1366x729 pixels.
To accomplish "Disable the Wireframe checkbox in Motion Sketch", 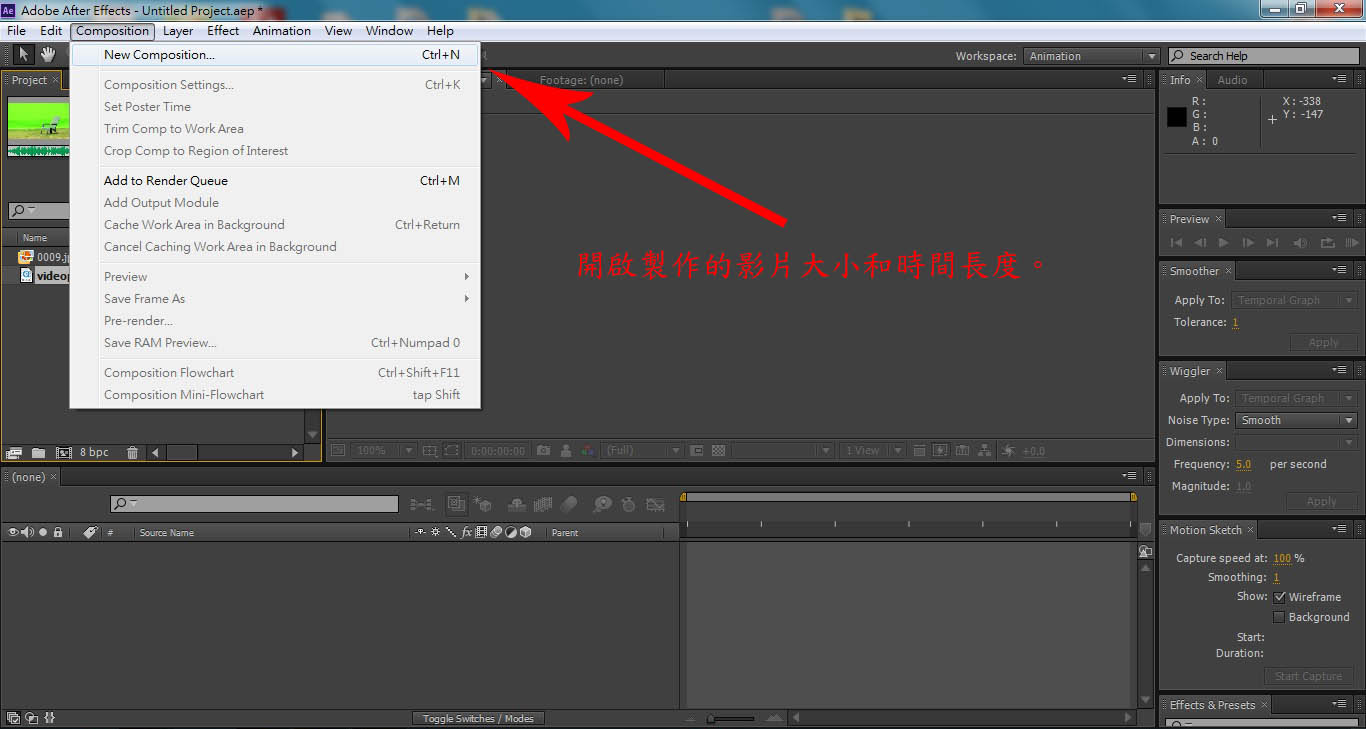I will tap(1279, 597).
